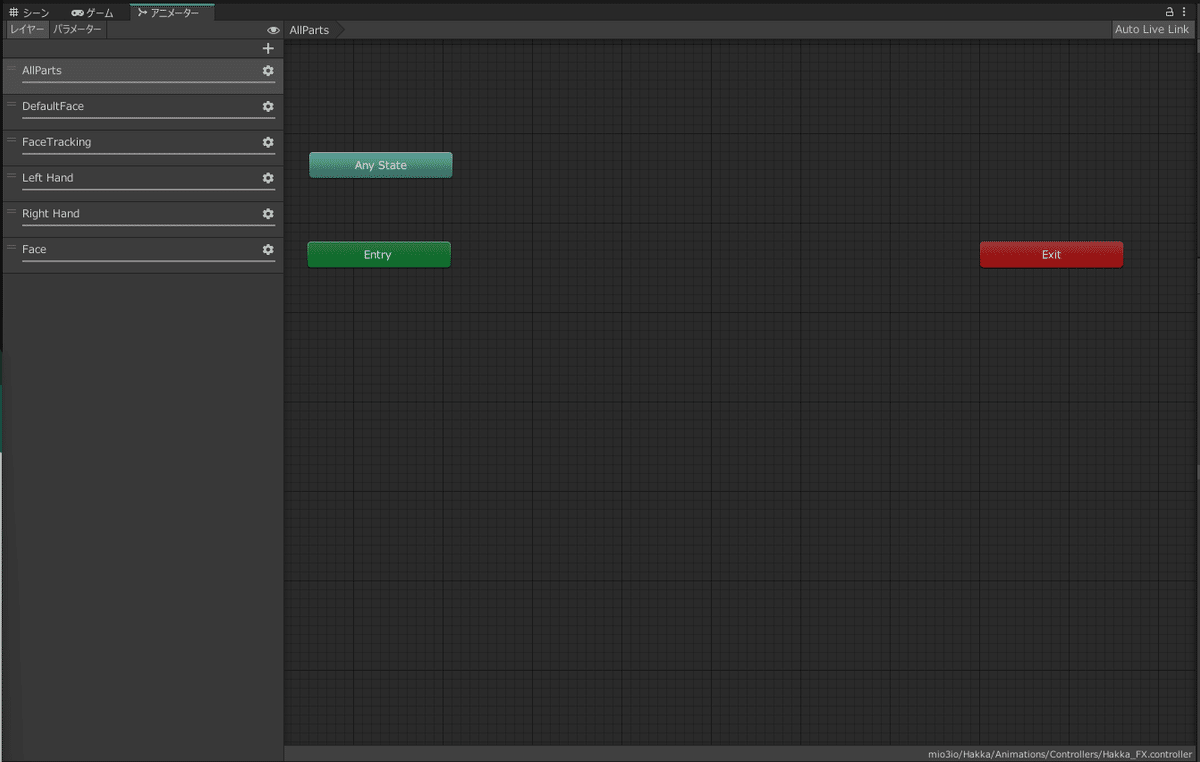This screenshot has width=1200, height=762.
Task: Open settings gear for Left Hand layer
Action: (268, 178)
